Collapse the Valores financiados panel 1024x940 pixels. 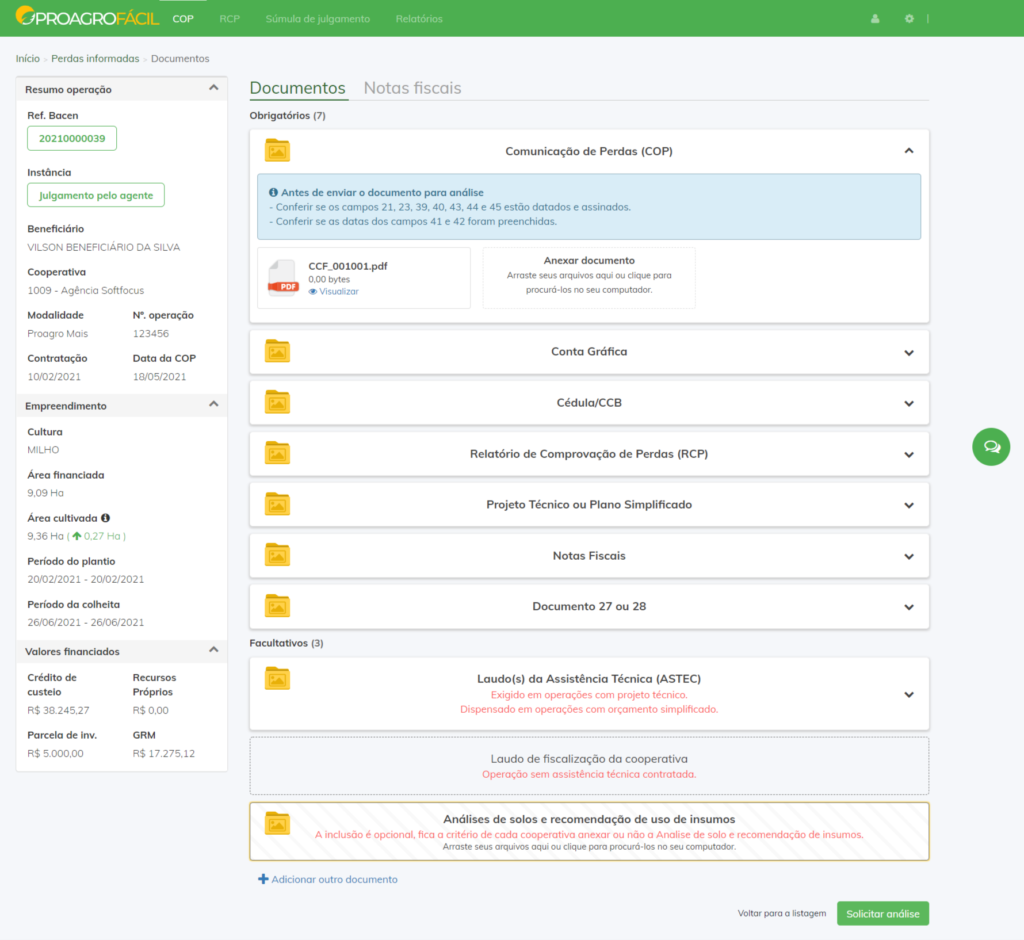coord(214,650)
